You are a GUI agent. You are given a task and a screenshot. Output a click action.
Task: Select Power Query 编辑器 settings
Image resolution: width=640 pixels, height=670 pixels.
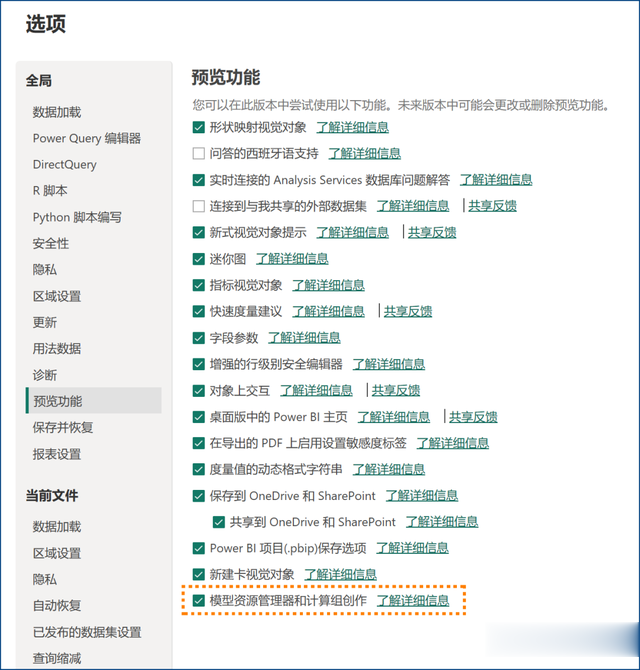coord(87,138)
